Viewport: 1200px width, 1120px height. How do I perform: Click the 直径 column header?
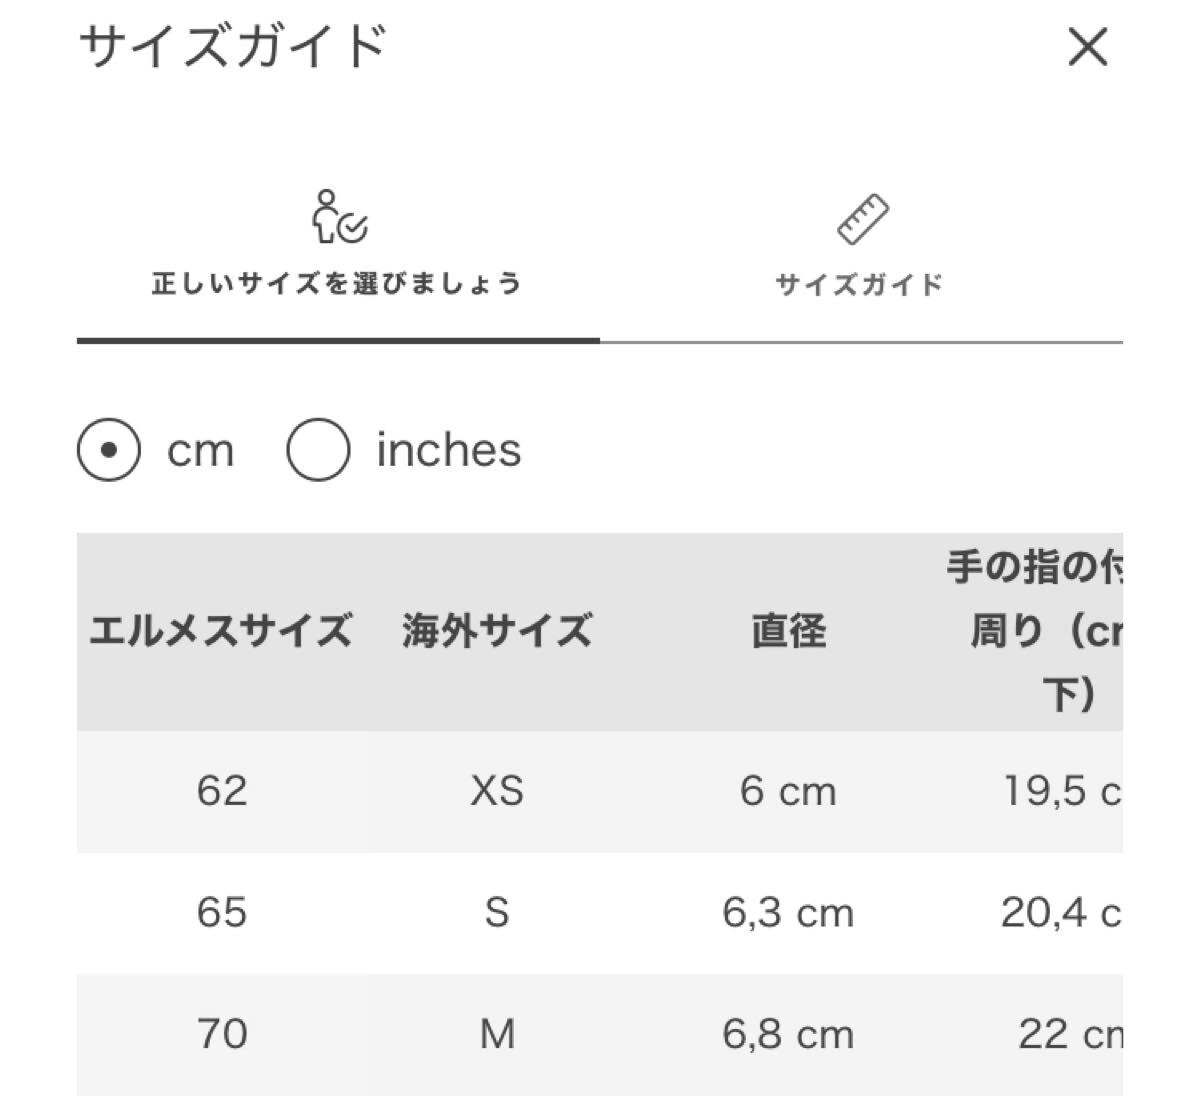tap(788, 631)
